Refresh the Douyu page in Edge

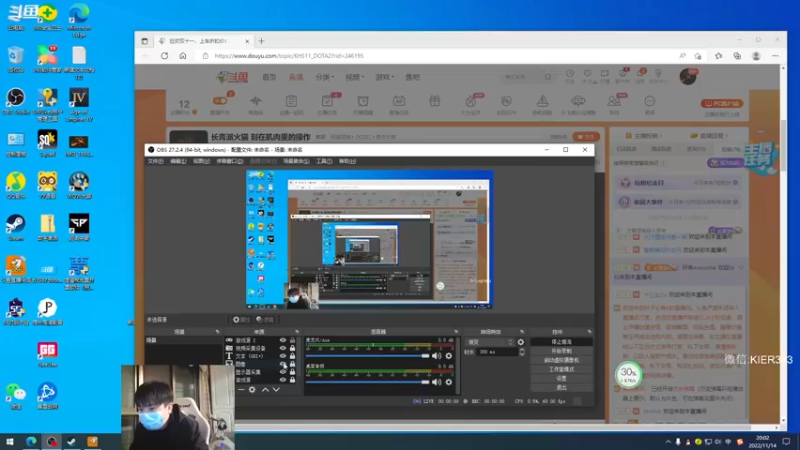coord(164,56)
